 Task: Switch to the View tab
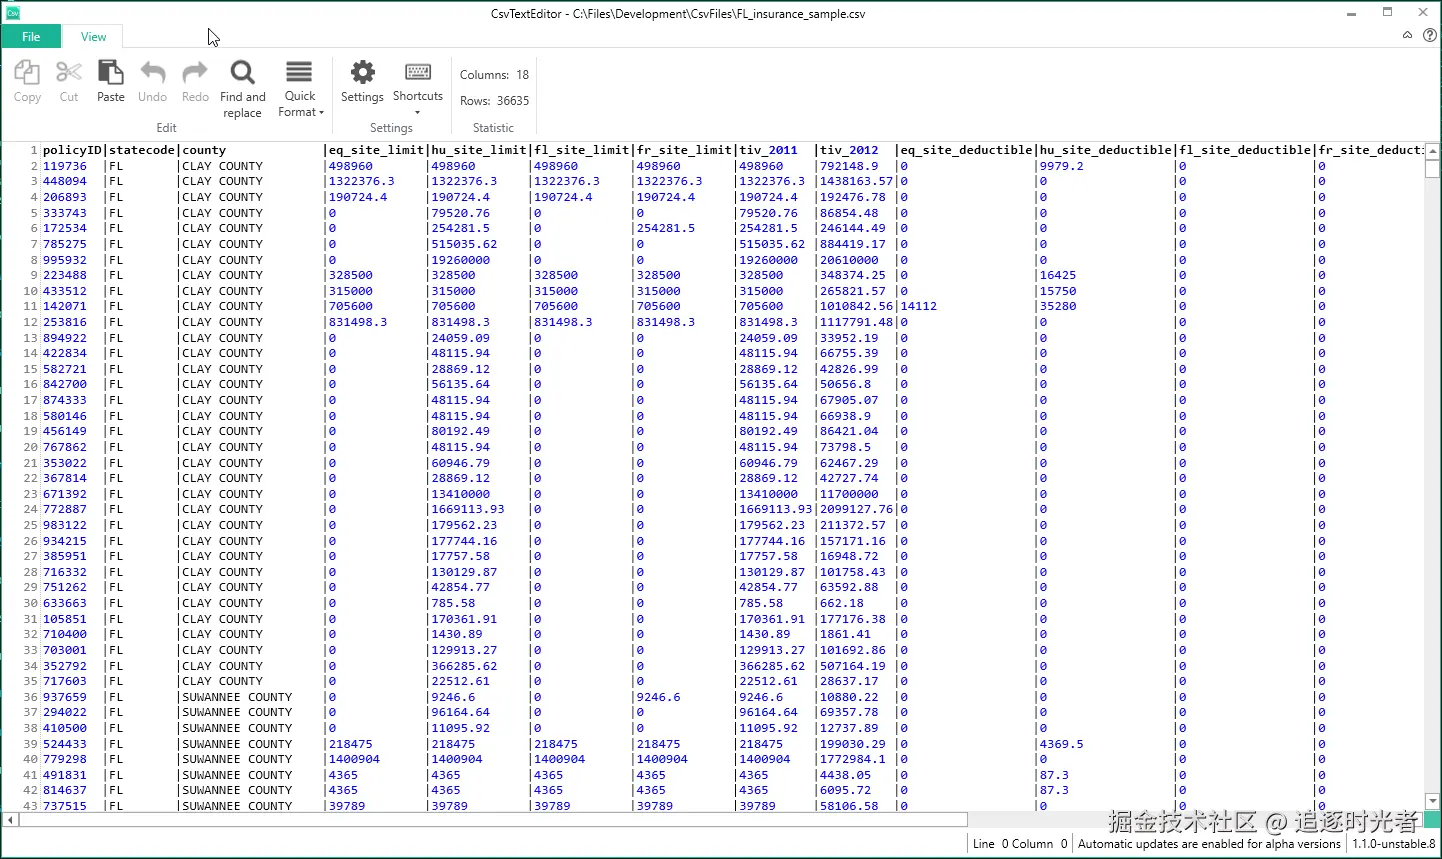[x=93, y=37]
